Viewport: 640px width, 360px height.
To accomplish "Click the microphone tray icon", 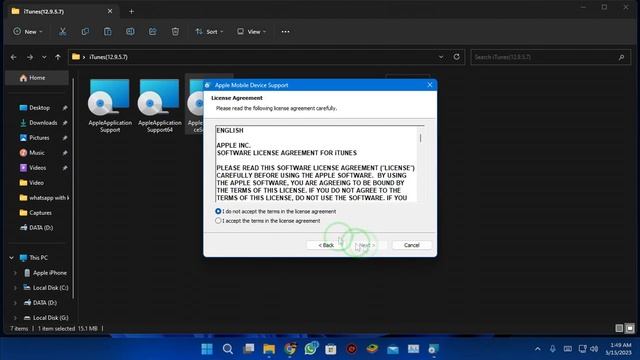I will pos(552,349).
